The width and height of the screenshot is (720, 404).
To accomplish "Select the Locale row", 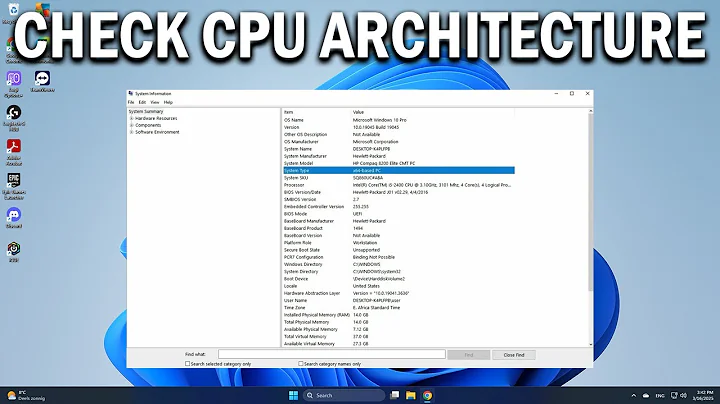I will [x=399, y=286].
